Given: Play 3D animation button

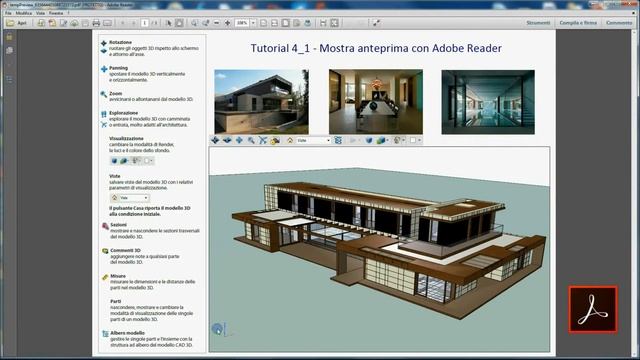Looking at the screenshot, I should (353, 140).
